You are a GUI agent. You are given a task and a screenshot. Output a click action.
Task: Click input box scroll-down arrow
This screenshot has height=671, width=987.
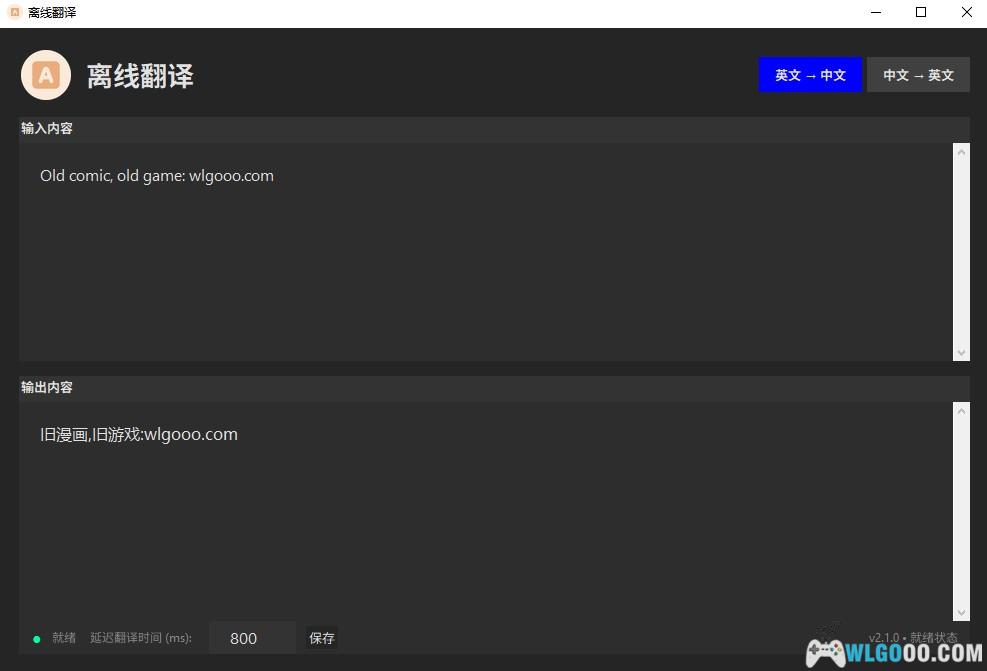click(x=962, y=352)
